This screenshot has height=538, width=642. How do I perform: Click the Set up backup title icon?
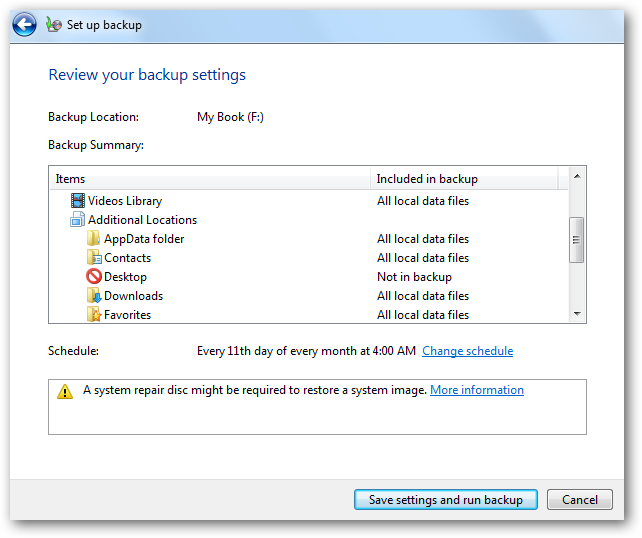[54, 25]
